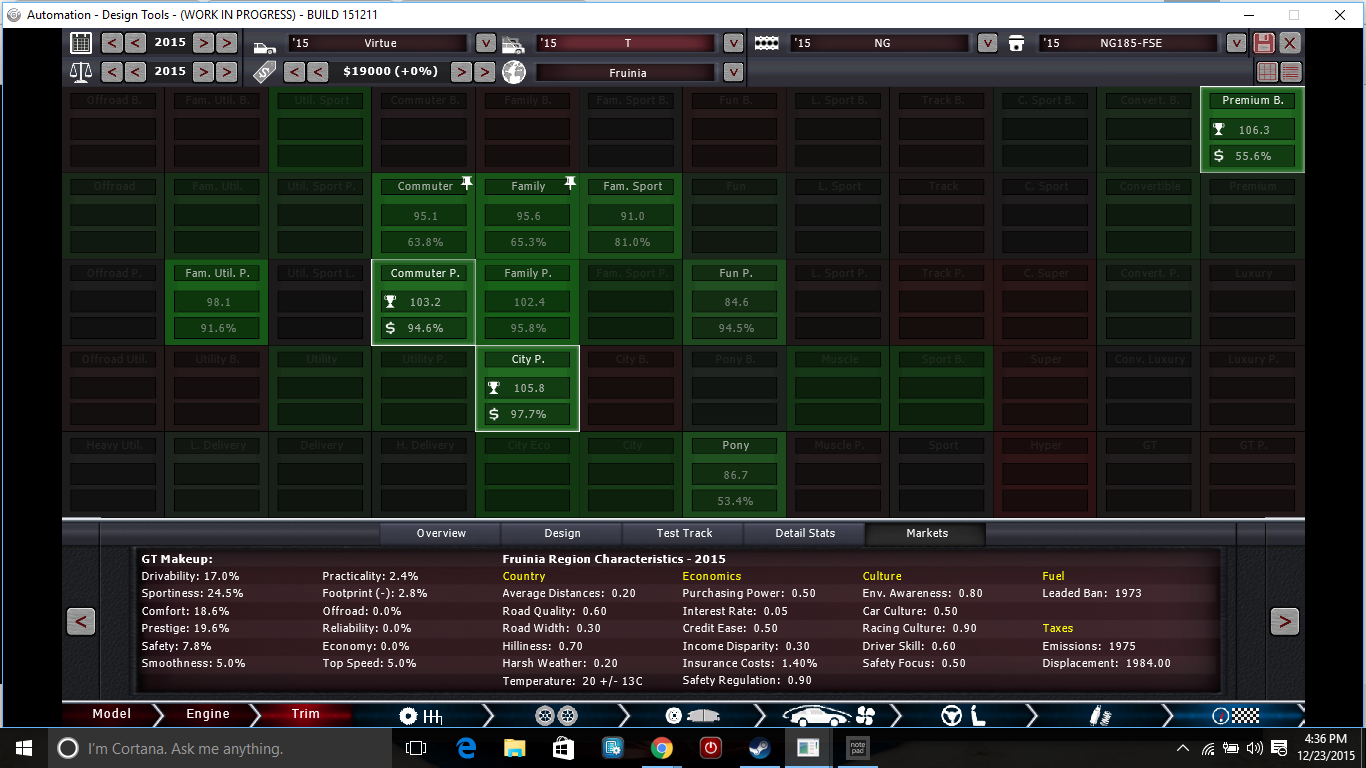Click the '15 NG185-FSE variant field
Screen dimensions: 1366x768
point(1129,43)
